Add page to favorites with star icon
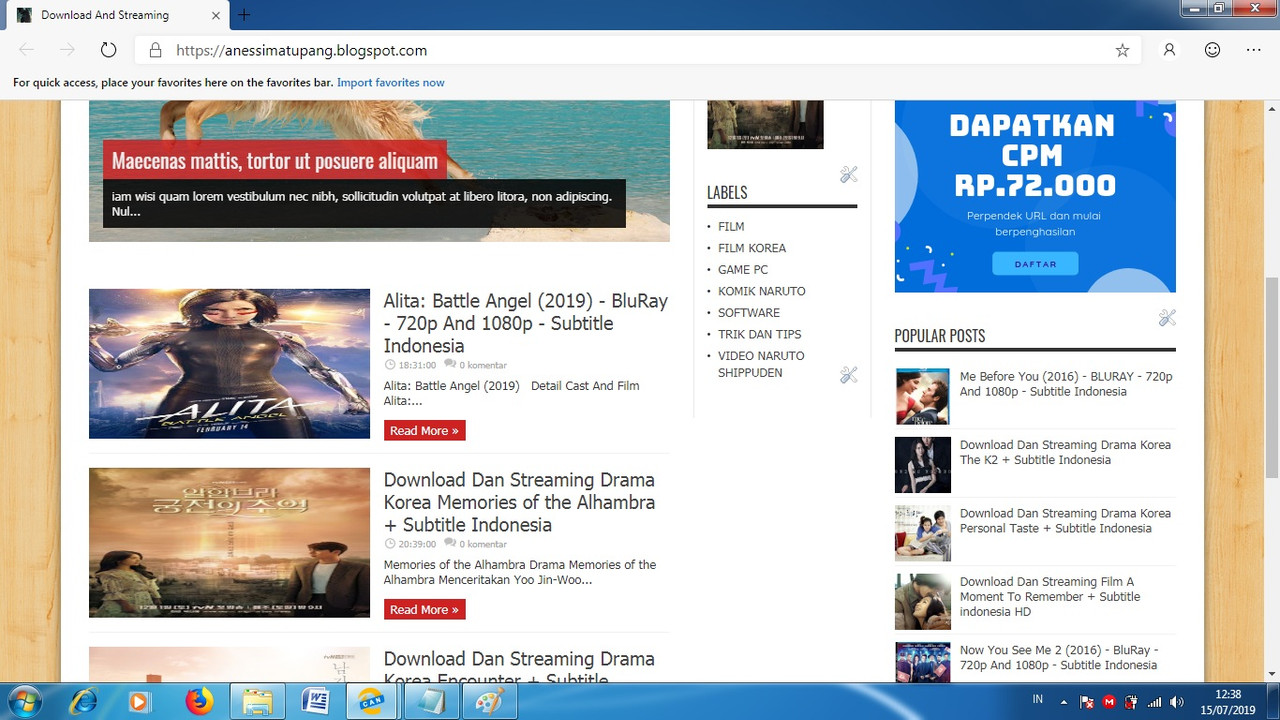 pyautogui.click(x=1122, y=50)
